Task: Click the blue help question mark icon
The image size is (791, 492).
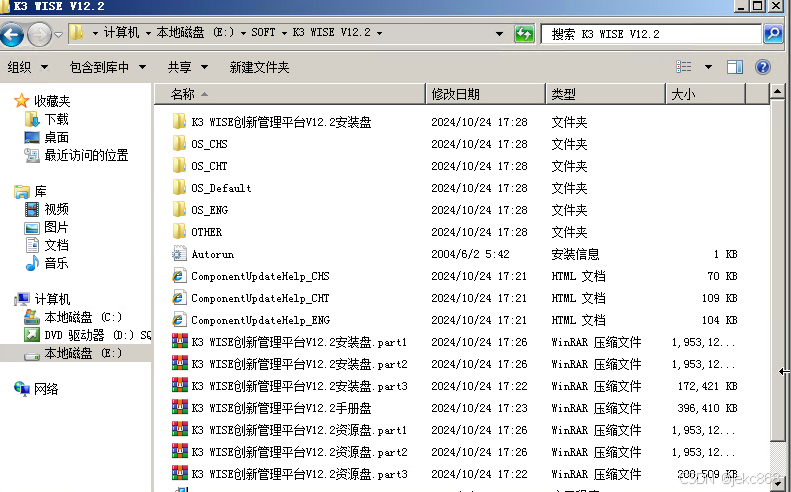Action: pos(763,67)
